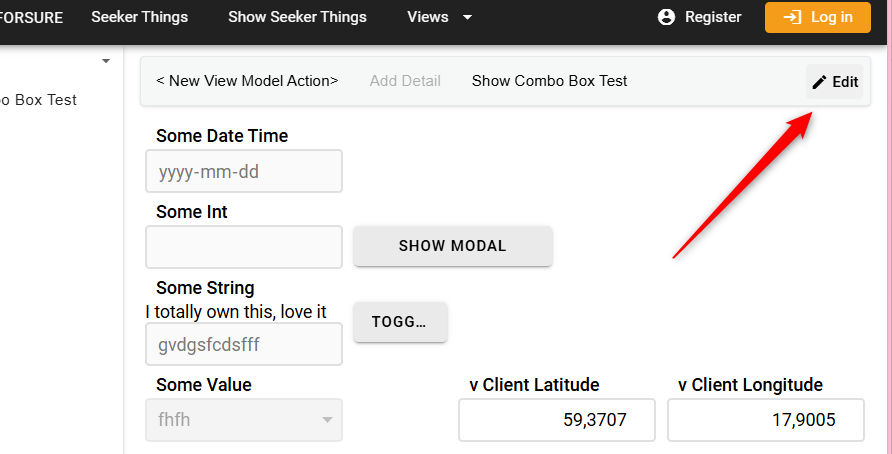This screenshot has height=454, width=892.
Task: Click the greyed-out Add Detail action
Action: [405, 81]
